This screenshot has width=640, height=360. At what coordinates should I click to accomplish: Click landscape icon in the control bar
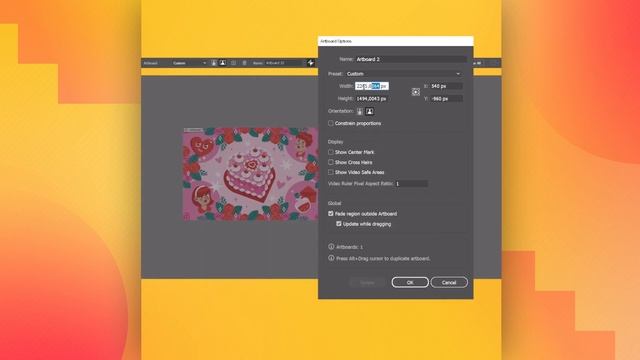click(222, 63)
